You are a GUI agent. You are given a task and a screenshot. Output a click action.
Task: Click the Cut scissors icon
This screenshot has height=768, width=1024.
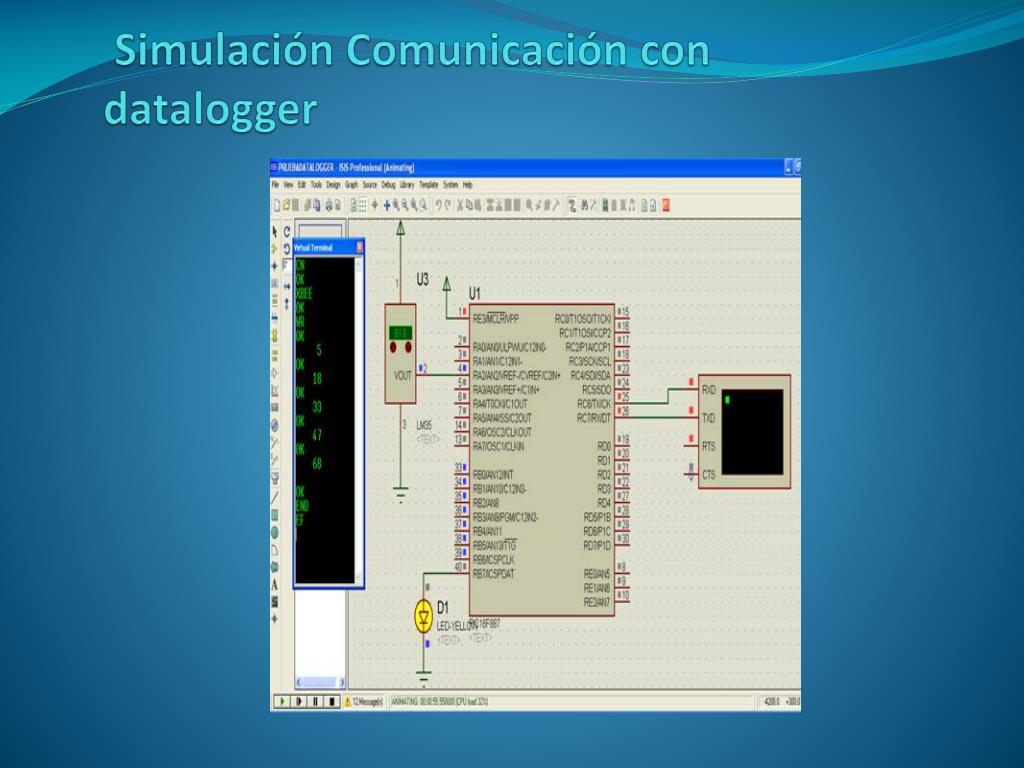(x=460, y=206)
